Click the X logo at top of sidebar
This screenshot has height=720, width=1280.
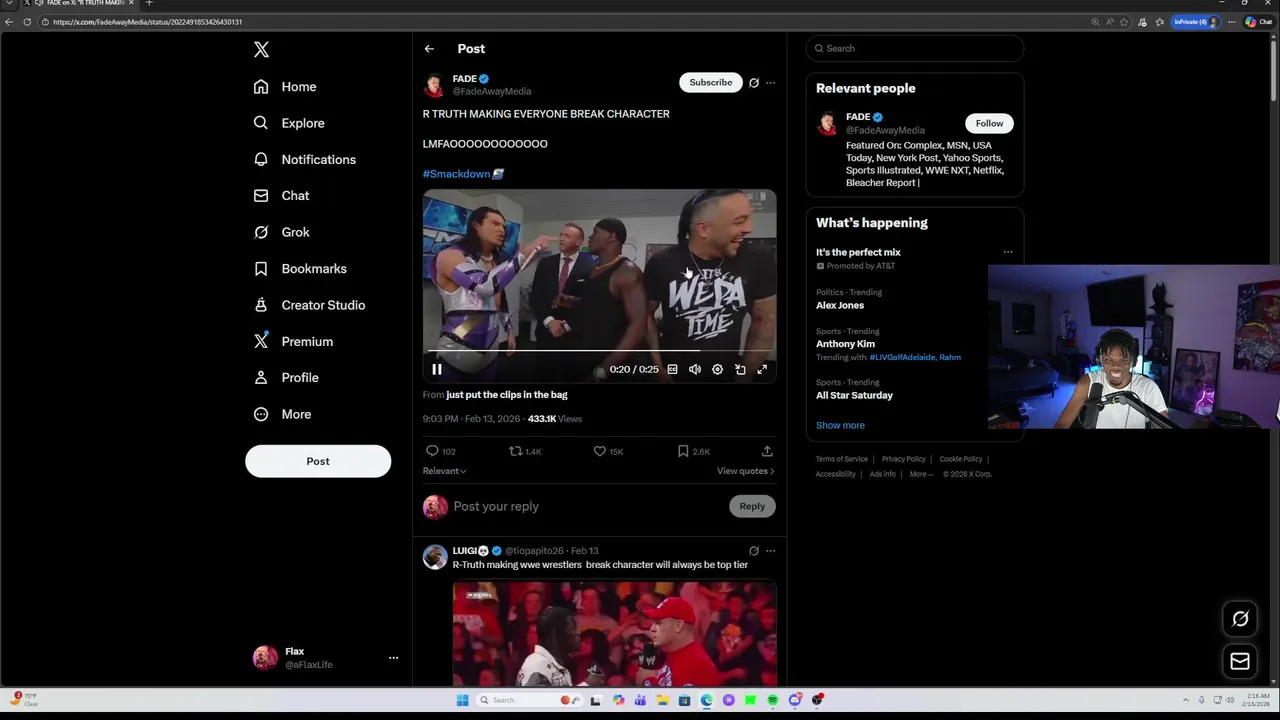coord(261,49)
